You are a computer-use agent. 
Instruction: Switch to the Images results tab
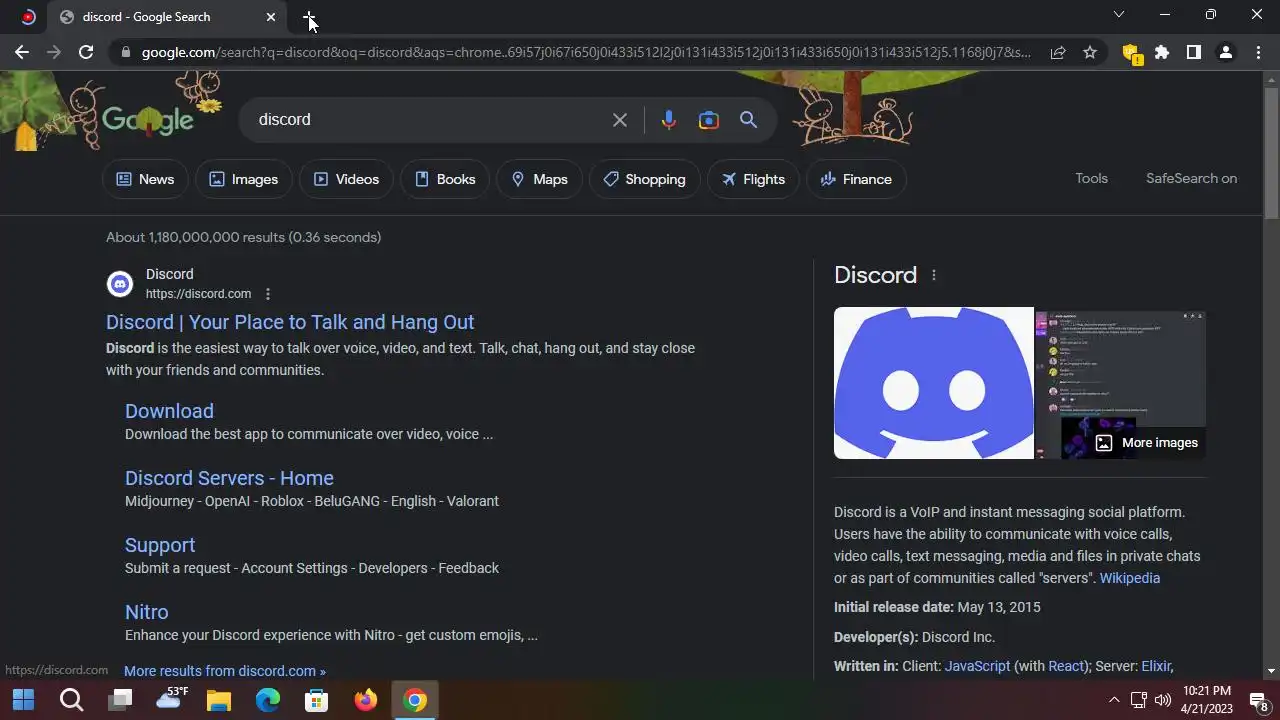click(243, 179)
